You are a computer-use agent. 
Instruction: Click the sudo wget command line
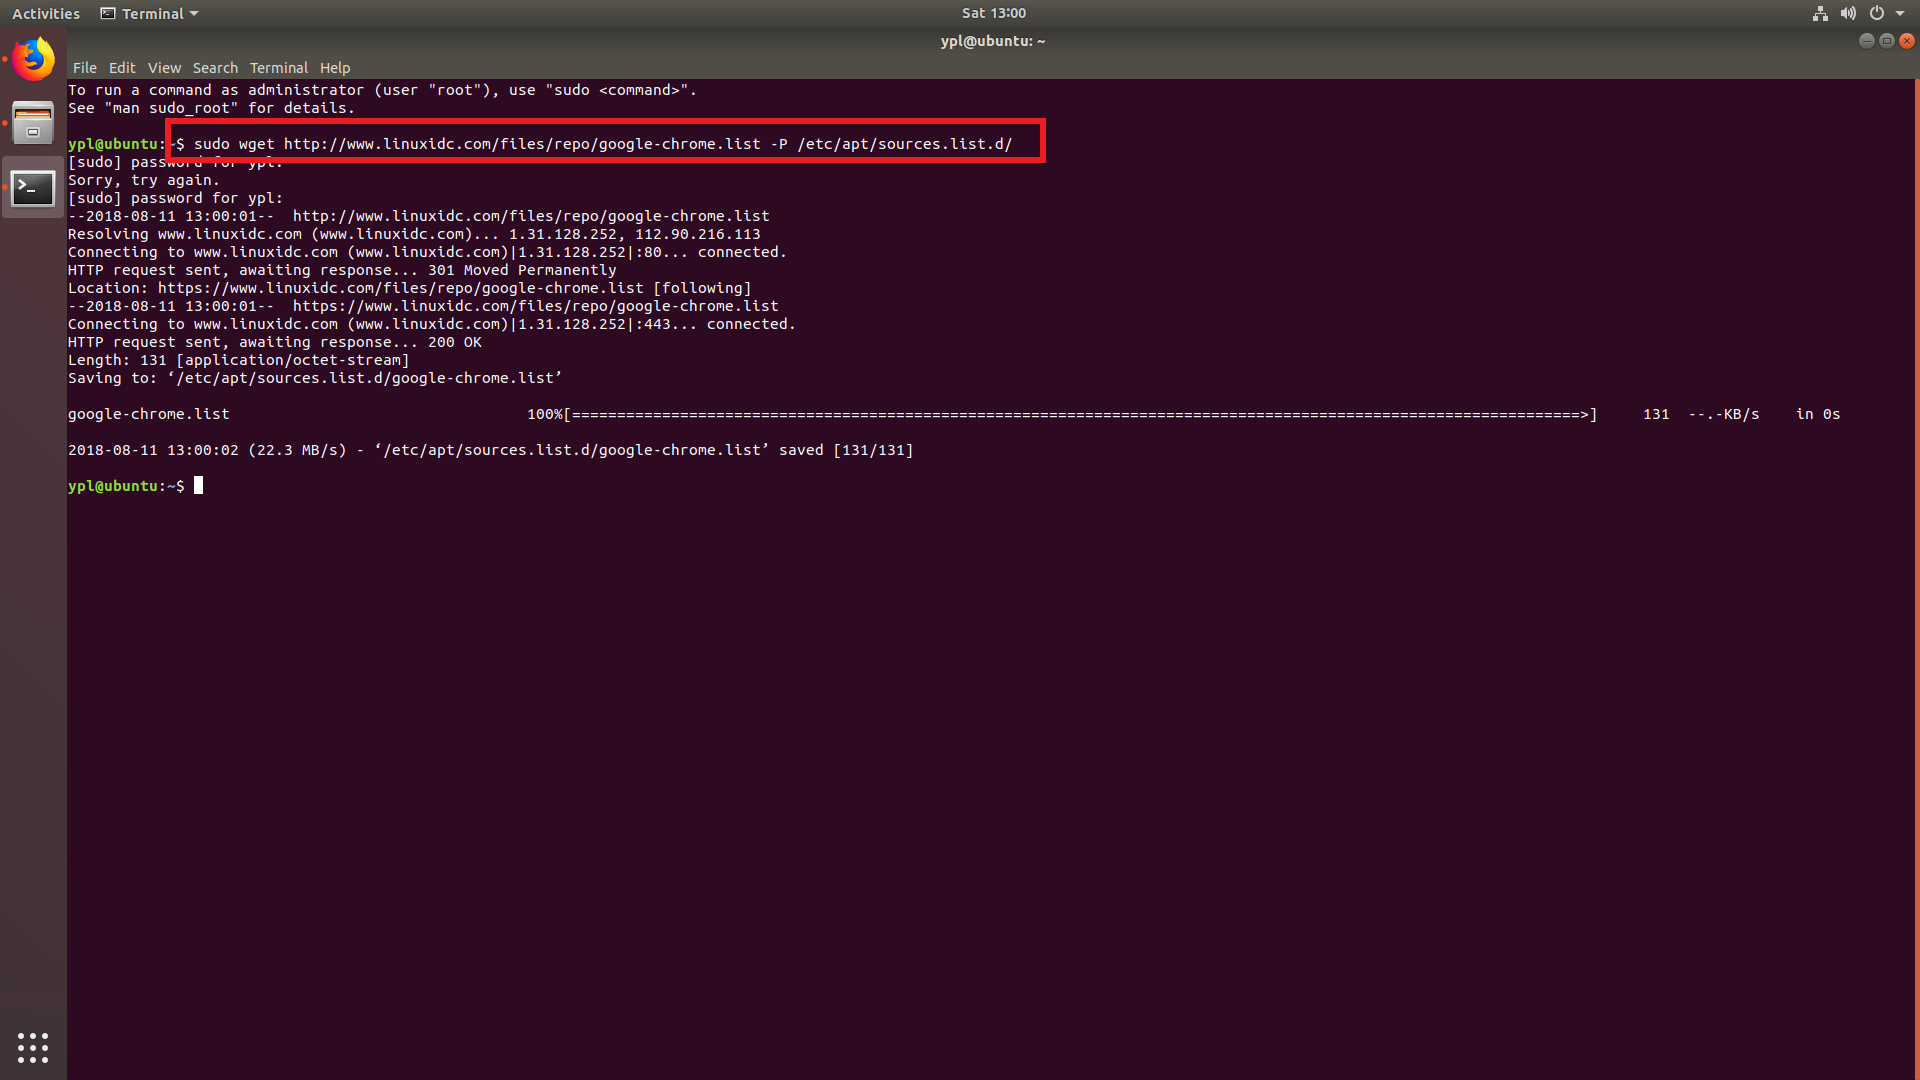[x=603, y=144]
